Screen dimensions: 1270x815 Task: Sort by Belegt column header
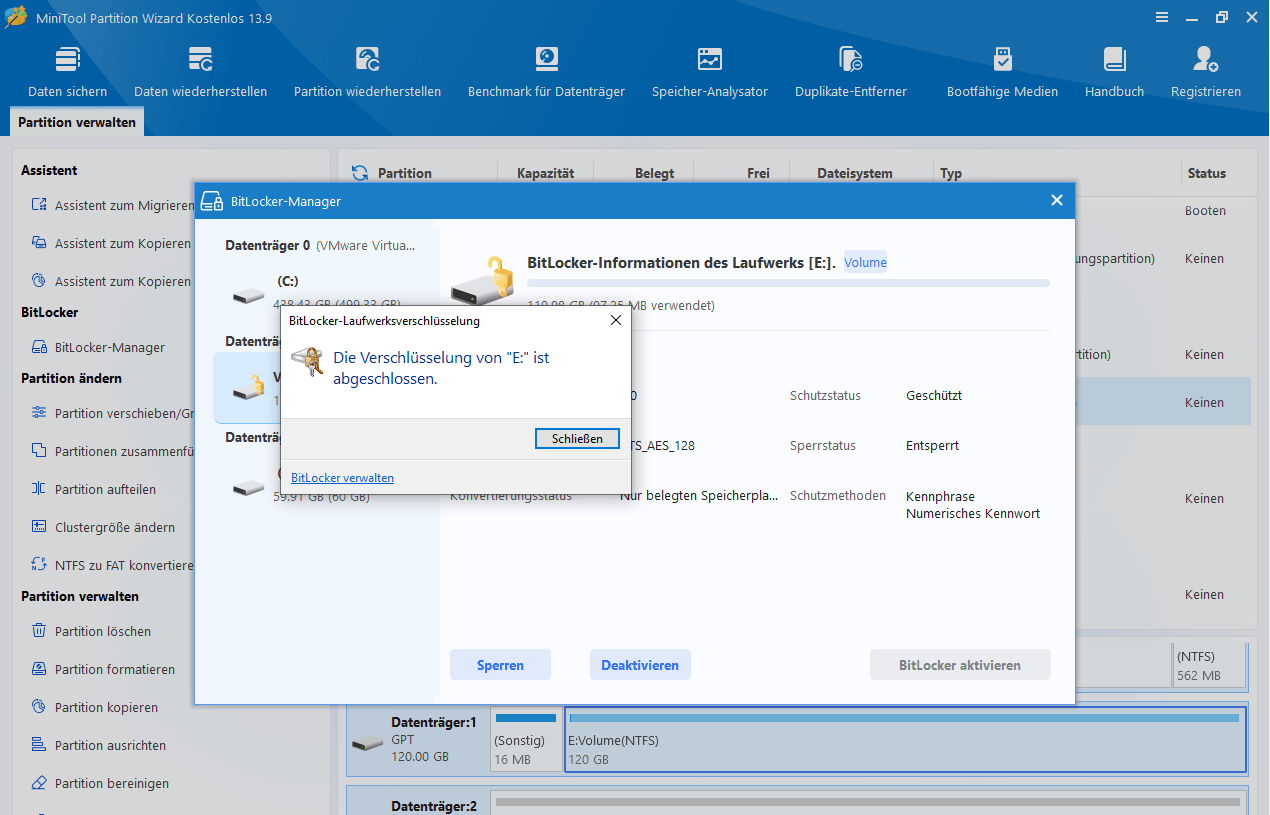pyautogui.click(x=654, y=173)
